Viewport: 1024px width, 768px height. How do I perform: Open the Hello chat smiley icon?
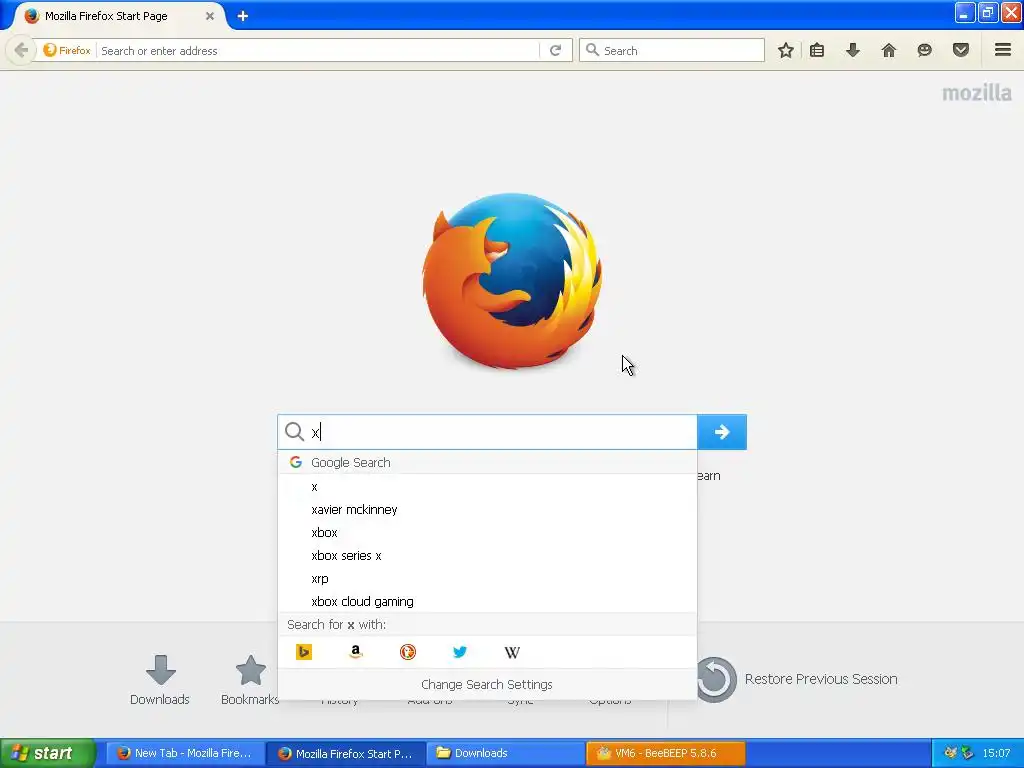click(x=924, y=50)
